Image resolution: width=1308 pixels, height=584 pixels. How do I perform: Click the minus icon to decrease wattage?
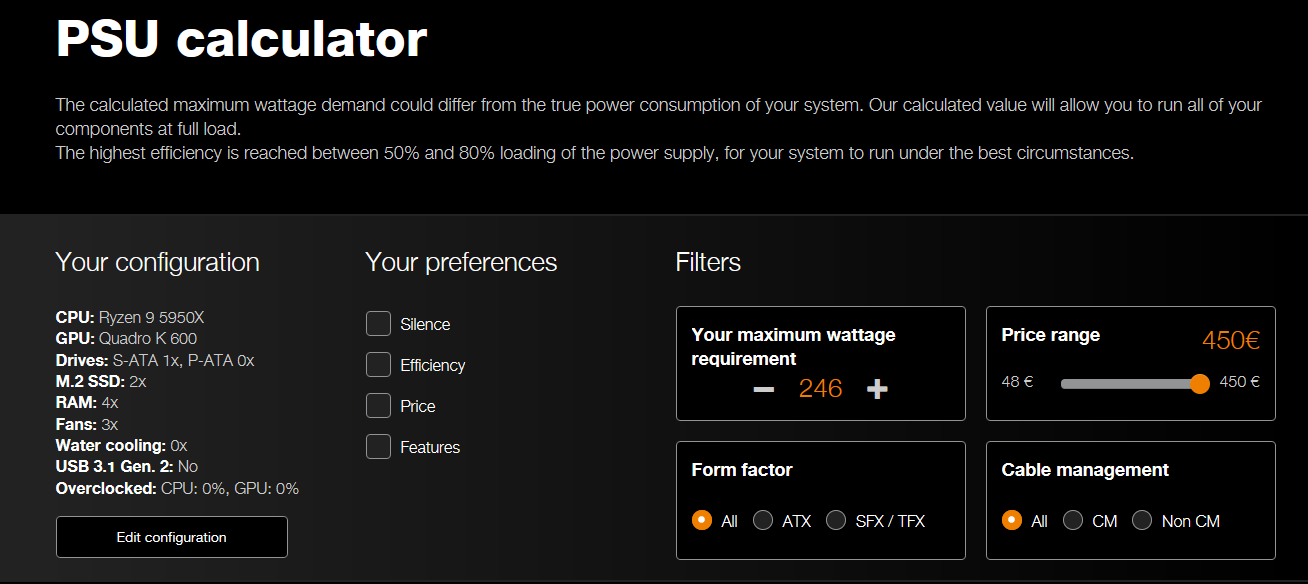pyautogui.click(x=764, y=389)
